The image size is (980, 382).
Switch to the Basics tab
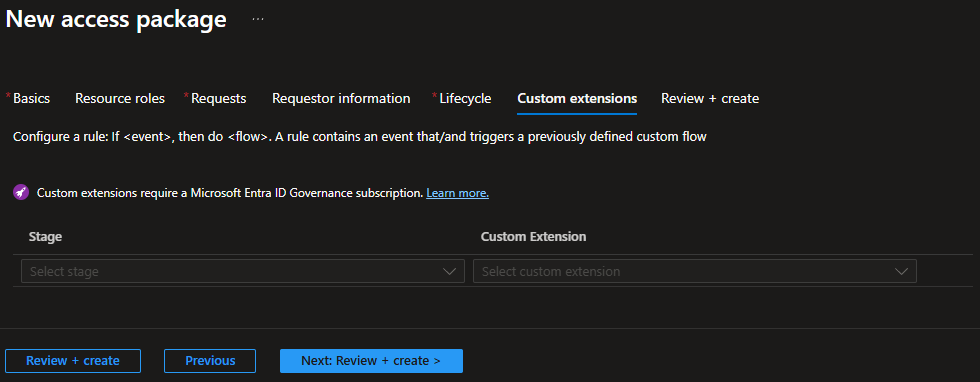click(x=31, y=98)
